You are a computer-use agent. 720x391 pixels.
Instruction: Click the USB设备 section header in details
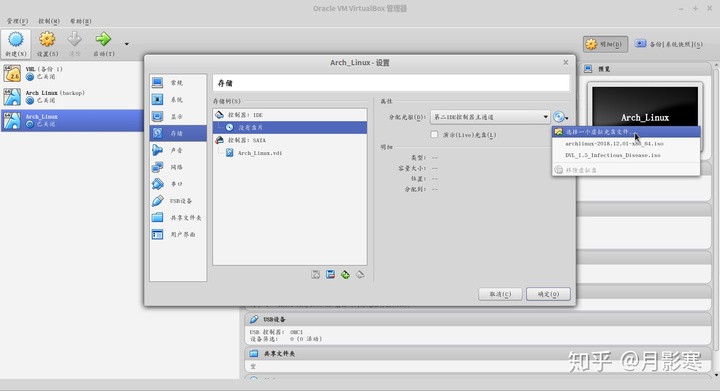pyautogui.click(x=478, y=319)
